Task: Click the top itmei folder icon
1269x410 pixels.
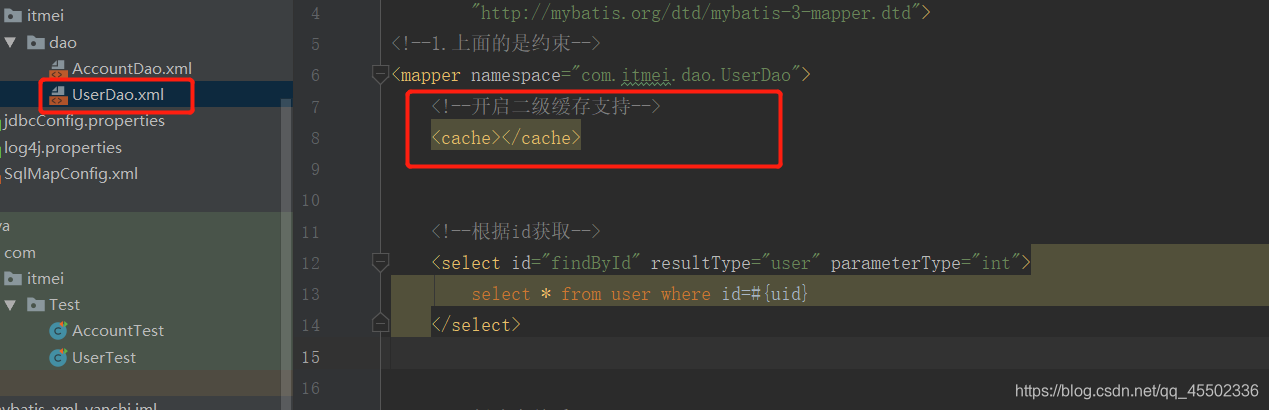Action: (x=13, y=15)
